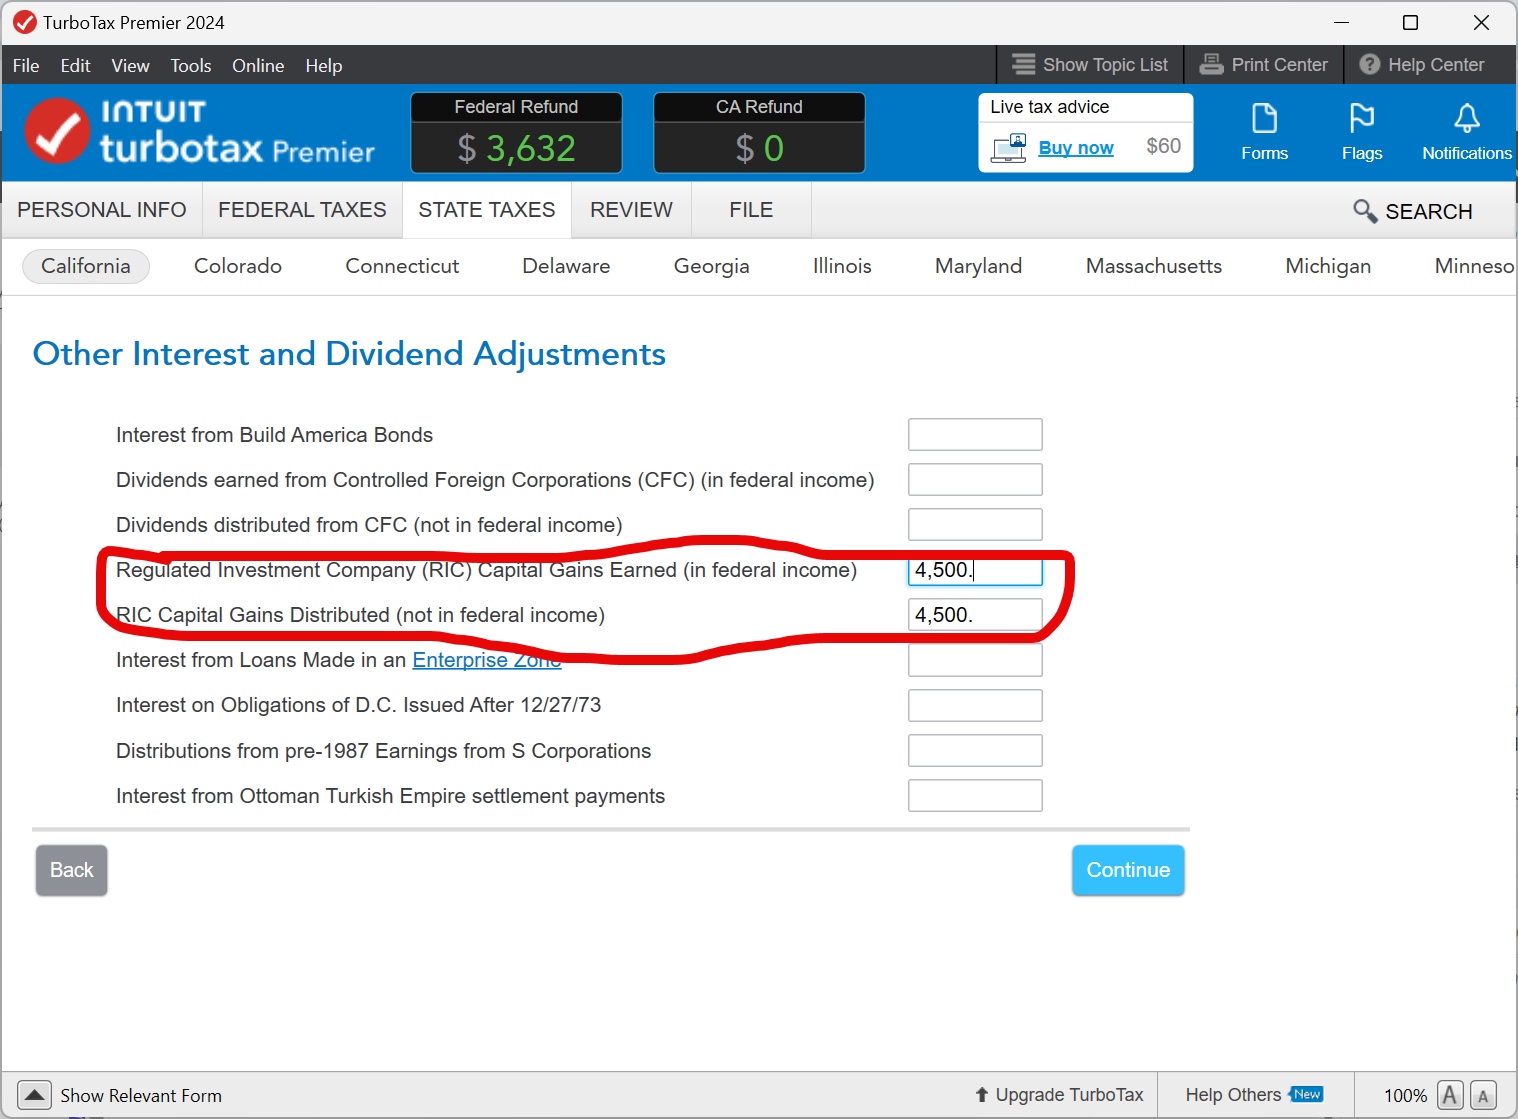Switch to the FEDERAL TAXES tab

click(x=302, y=210)
